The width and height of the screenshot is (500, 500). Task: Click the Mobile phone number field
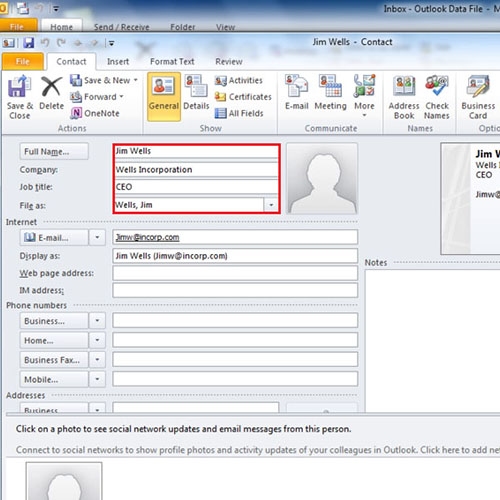coord(235,379)
